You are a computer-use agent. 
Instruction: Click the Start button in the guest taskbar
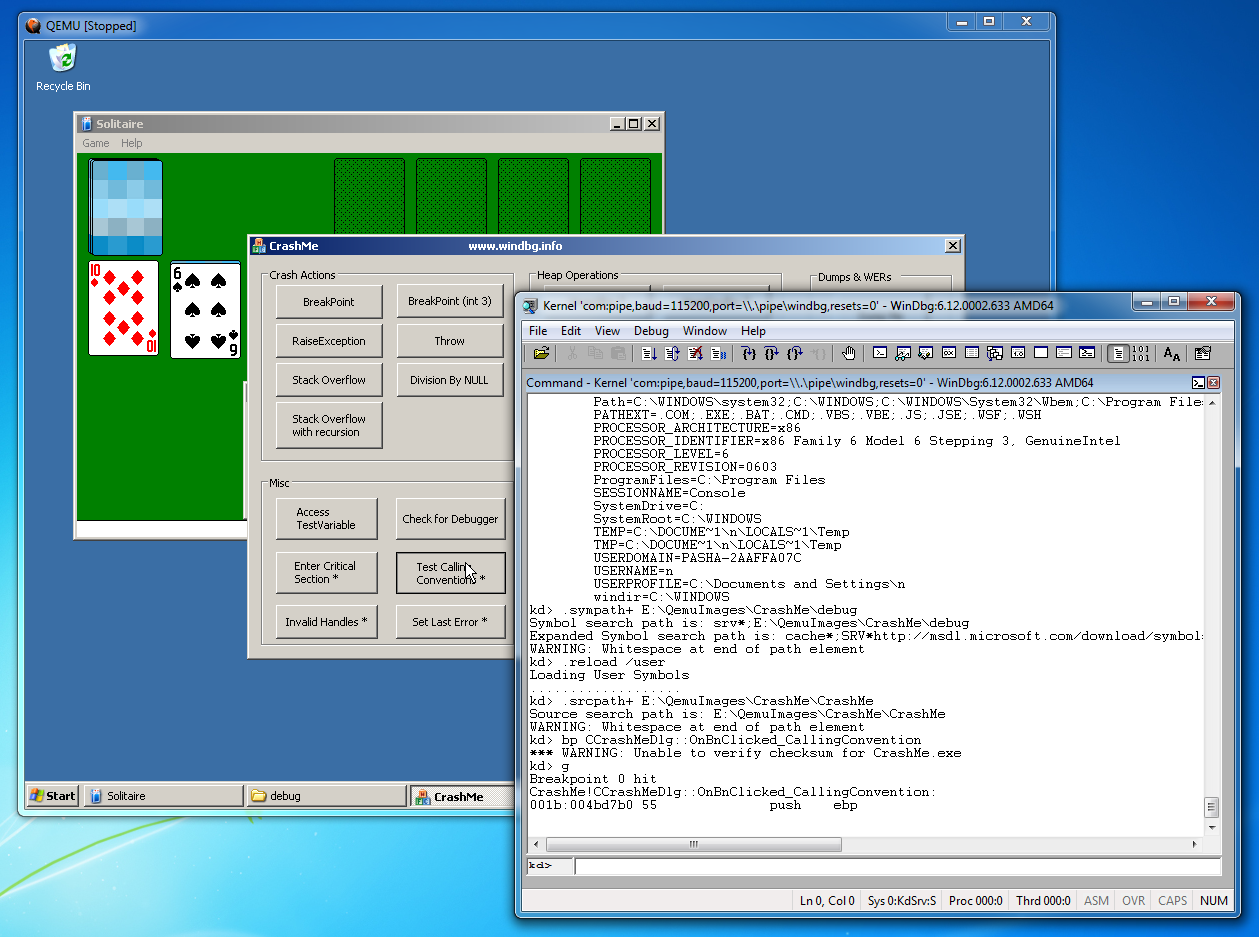coord(53,796)
